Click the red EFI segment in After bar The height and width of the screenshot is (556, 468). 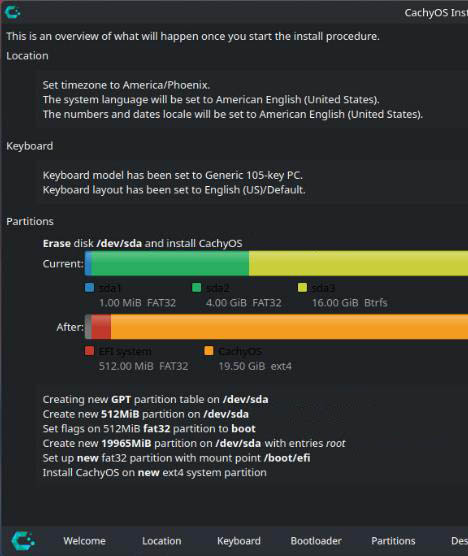click(101, 327)
